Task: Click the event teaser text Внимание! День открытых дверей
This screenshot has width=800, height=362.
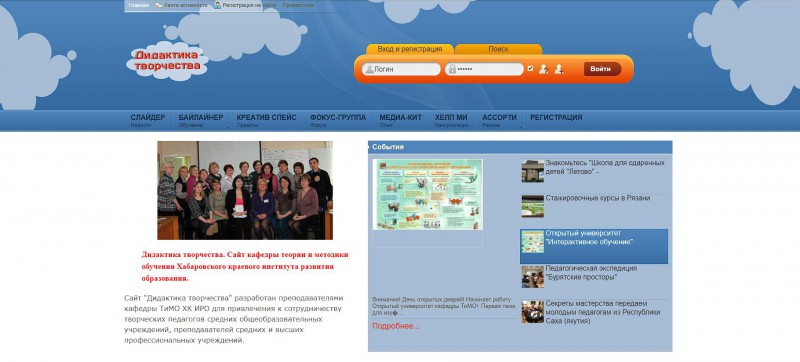Action: tap(444, 306)
